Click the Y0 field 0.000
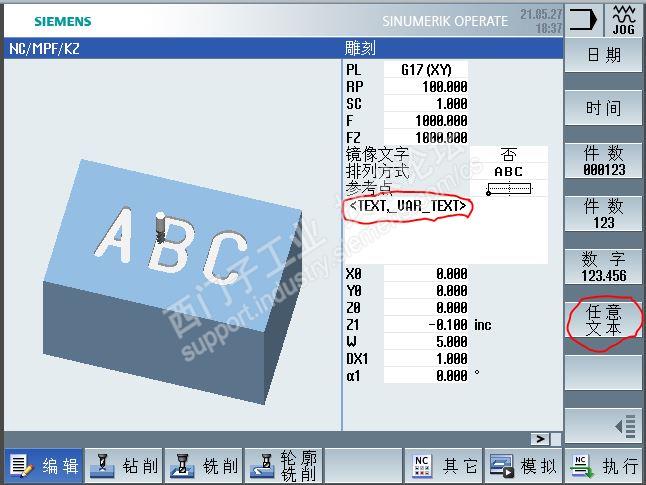 click(x=426, y=291)
